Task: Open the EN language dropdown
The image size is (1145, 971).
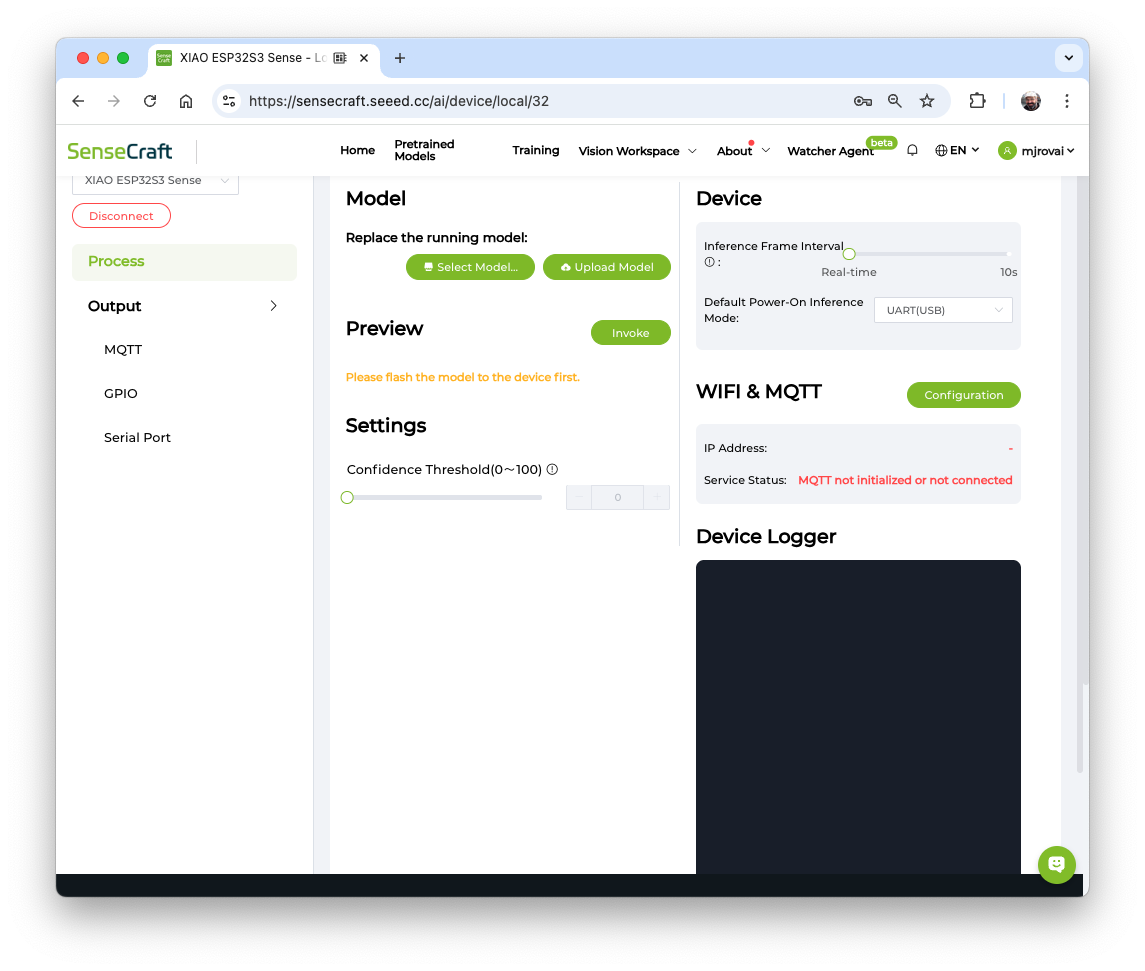Action: pyautogui.click(x=957, y=151)
